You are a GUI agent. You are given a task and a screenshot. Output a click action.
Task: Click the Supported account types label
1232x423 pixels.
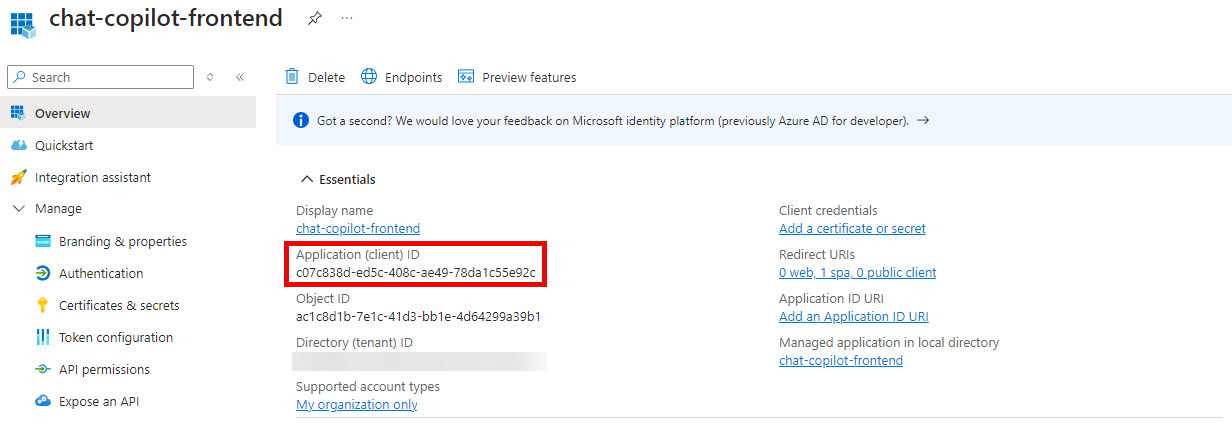[x=368, y=386]
